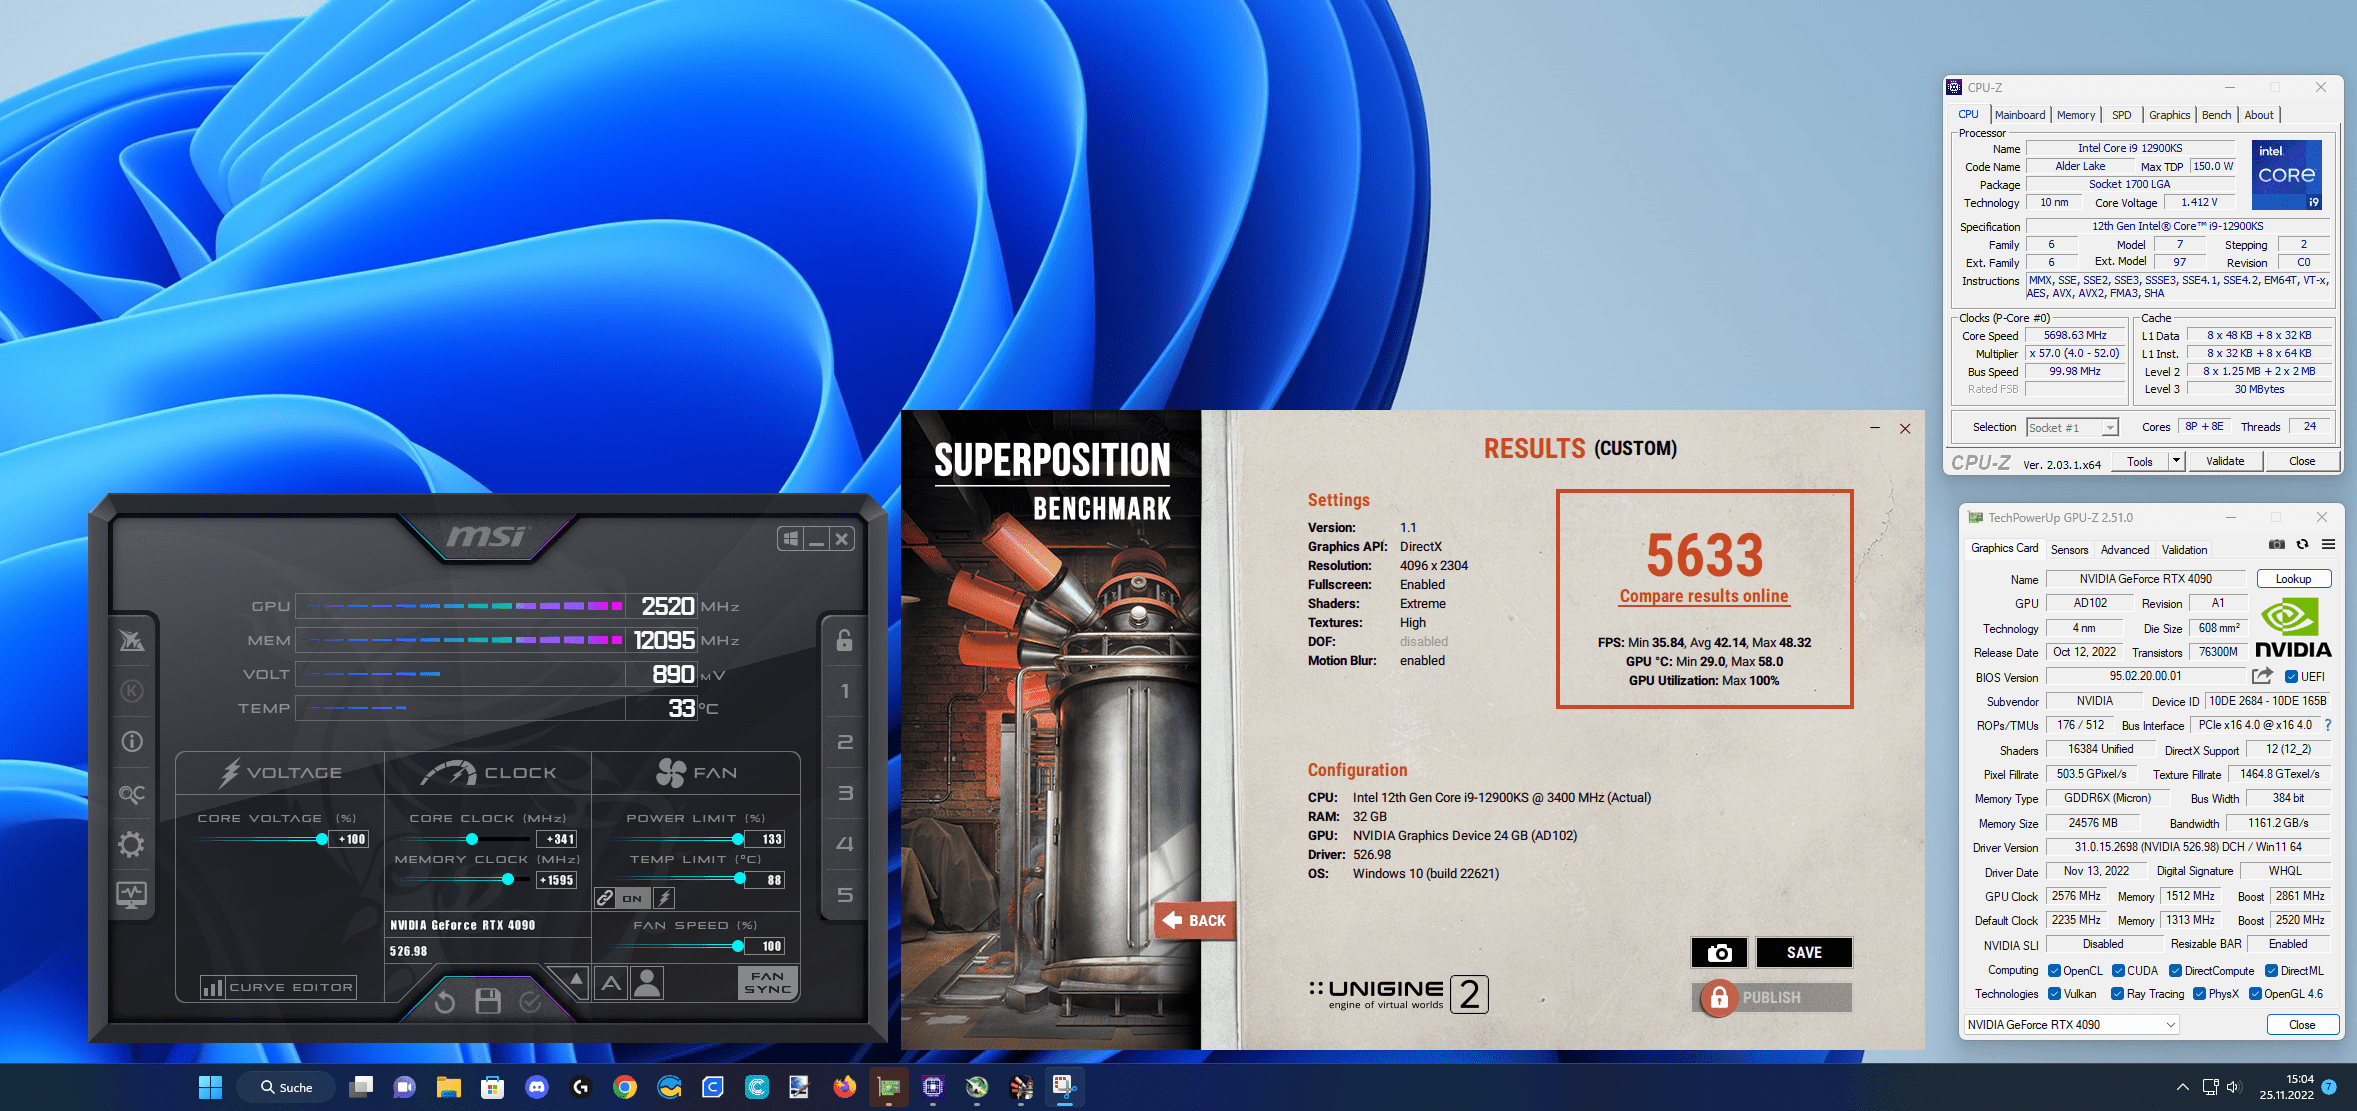
Task: Click GPU-Z hamburger menu icon
Action: (2329, 545)
